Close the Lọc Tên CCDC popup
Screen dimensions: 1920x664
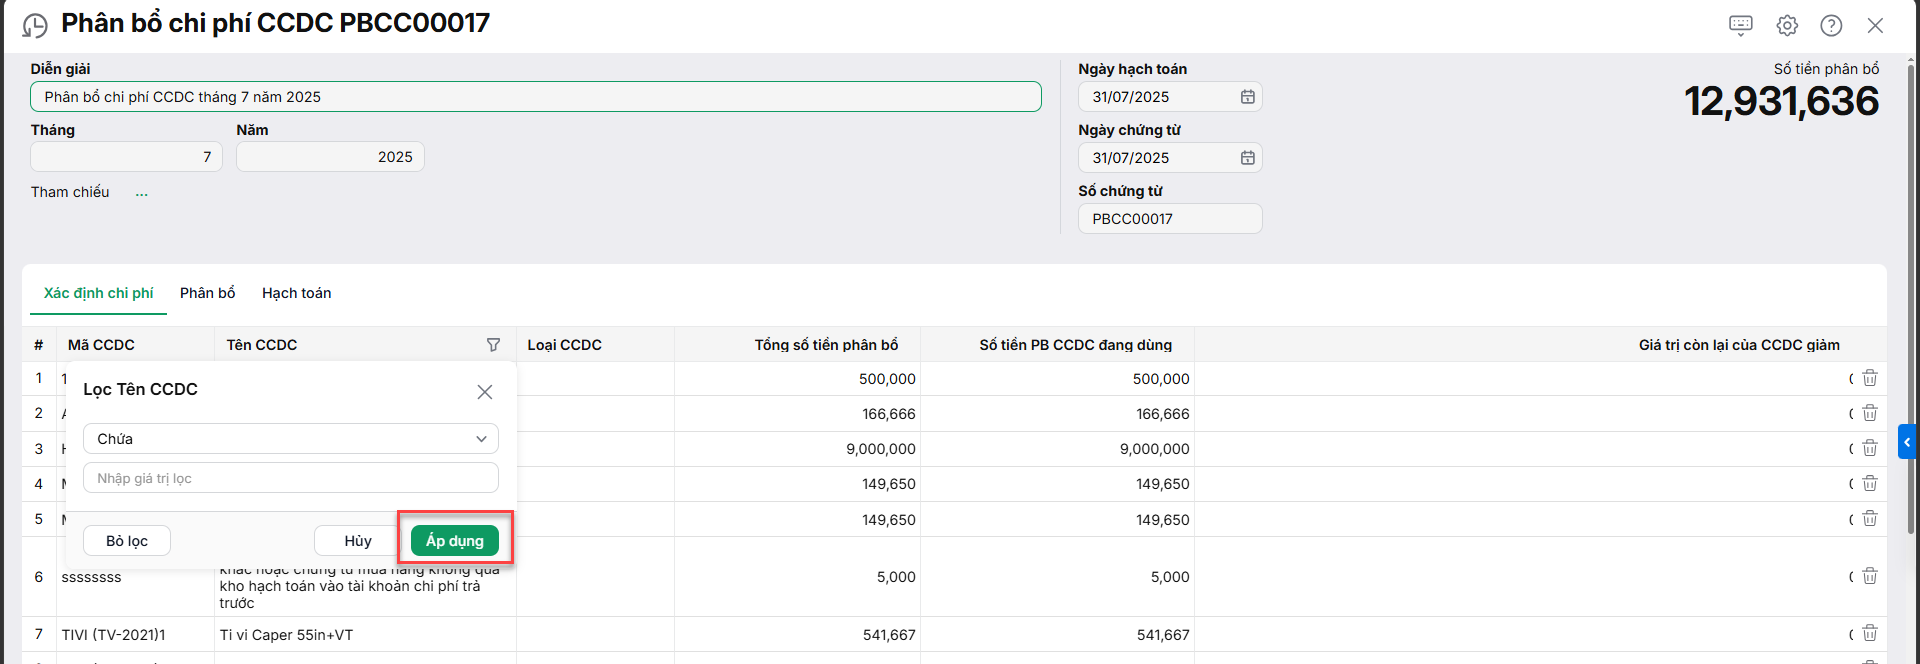tap(485, 392)
